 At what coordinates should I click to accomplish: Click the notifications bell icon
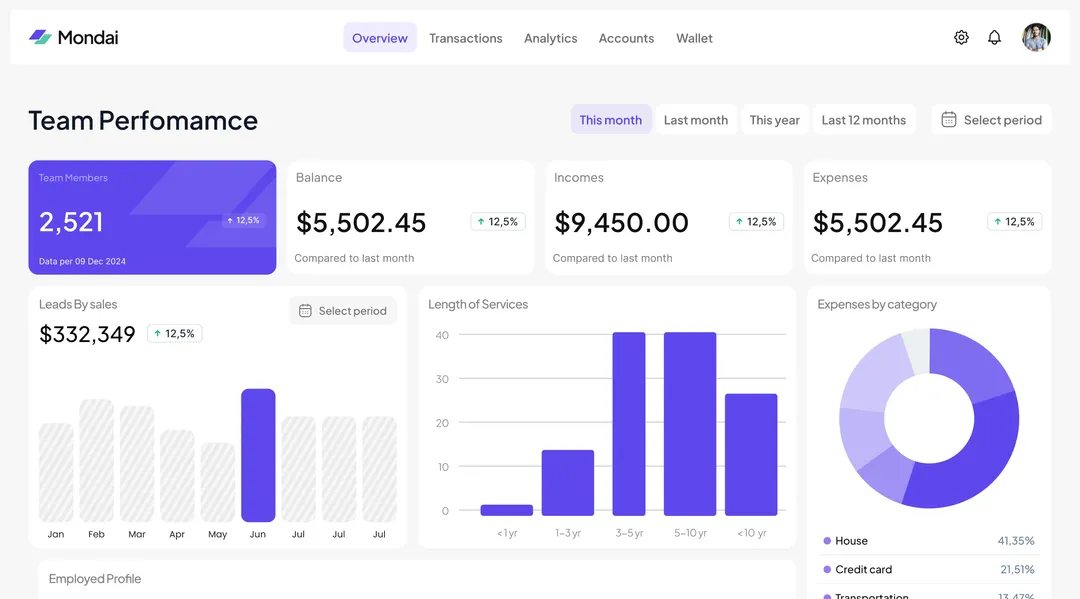(x=994, y=38)
